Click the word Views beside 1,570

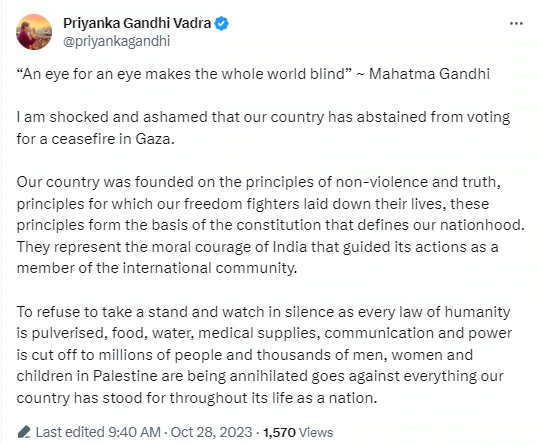coord(316,432)
